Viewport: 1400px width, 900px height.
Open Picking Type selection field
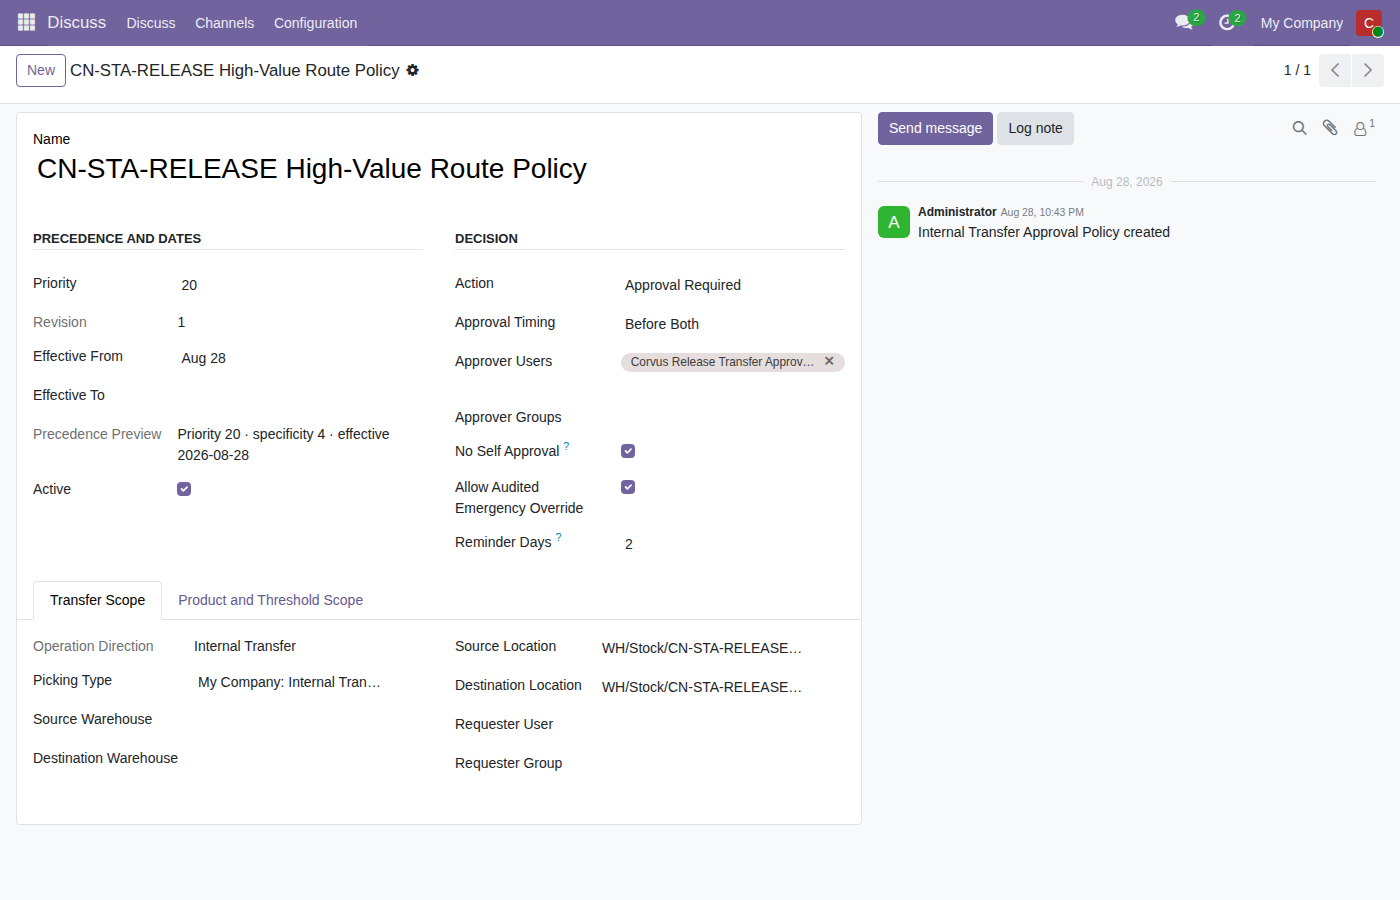[308, 682]
